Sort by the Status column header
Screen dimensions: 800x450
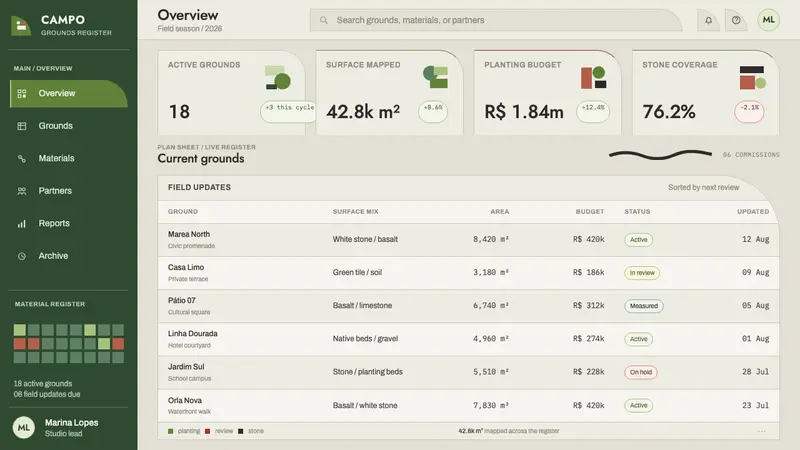637,211
